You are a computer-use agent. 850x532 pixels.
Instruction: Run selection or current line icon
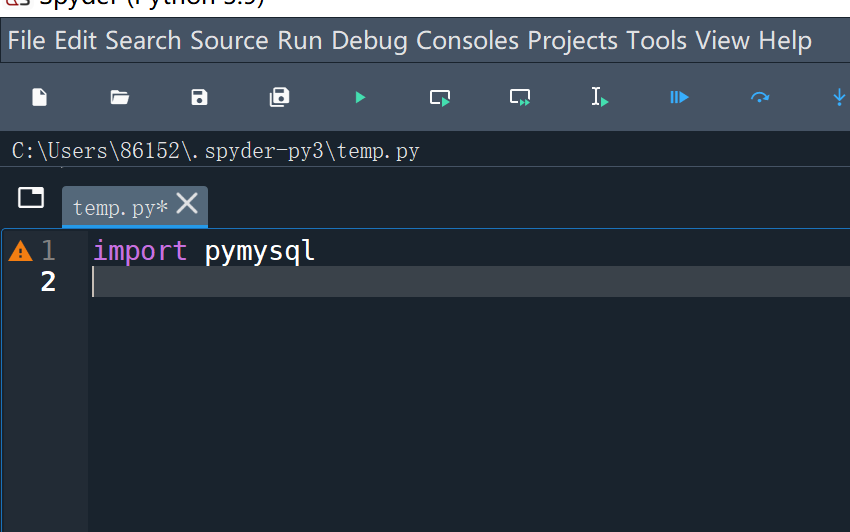tap(600, 98)
